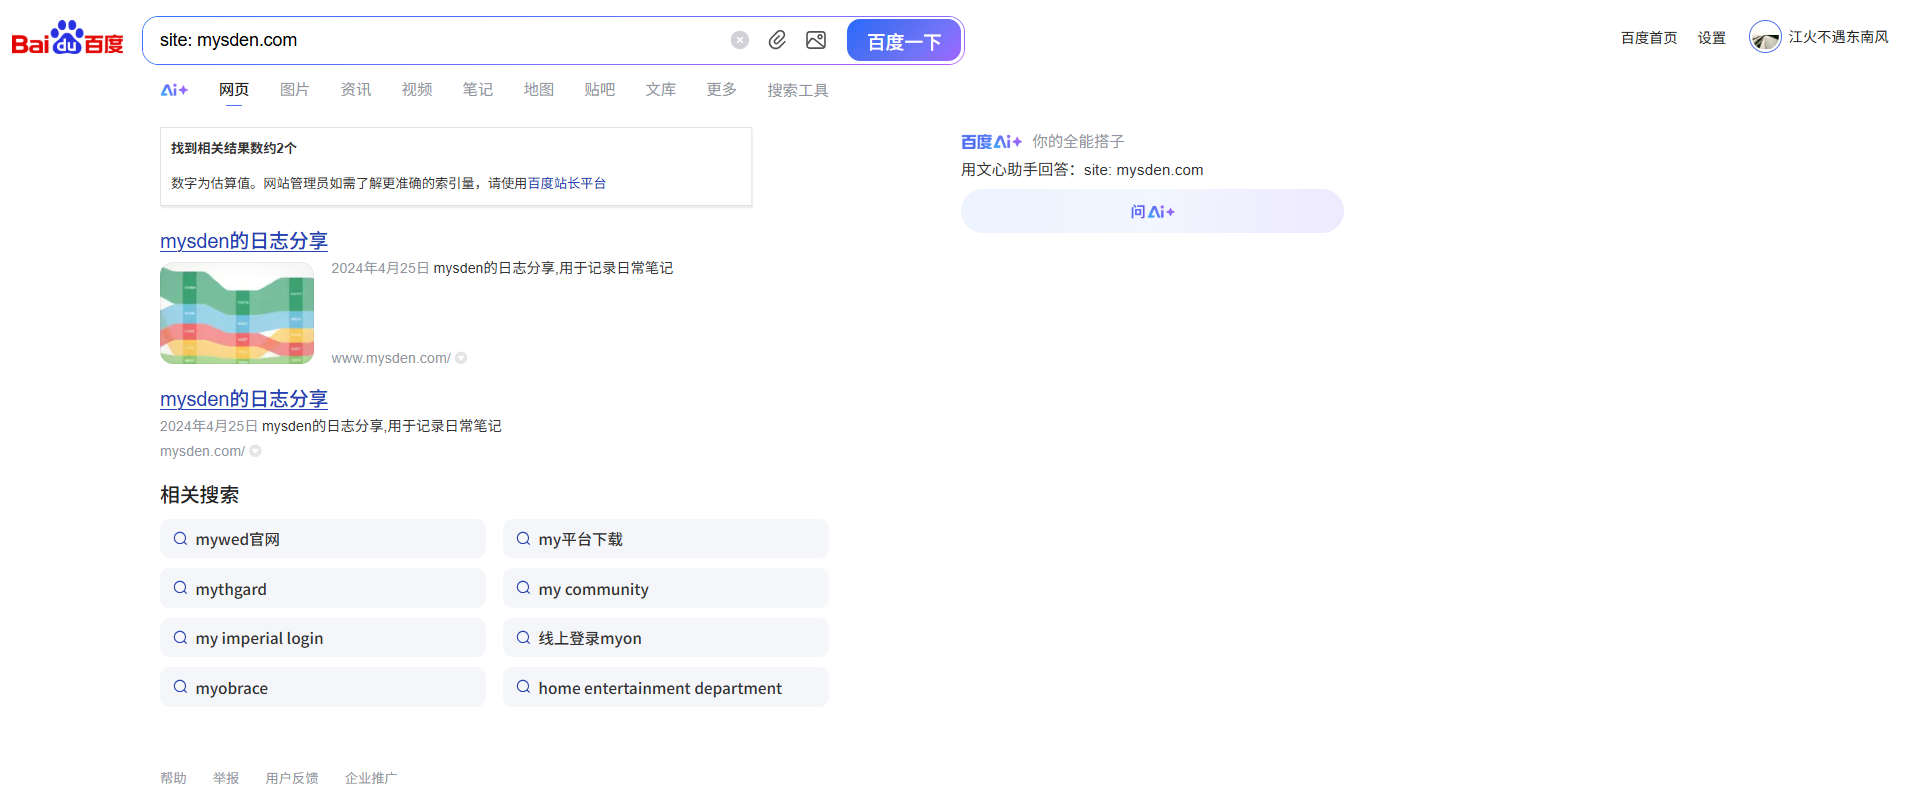Switch to the 资讯 tab
Screen dimensions: 1910x811
click(356, 90)
